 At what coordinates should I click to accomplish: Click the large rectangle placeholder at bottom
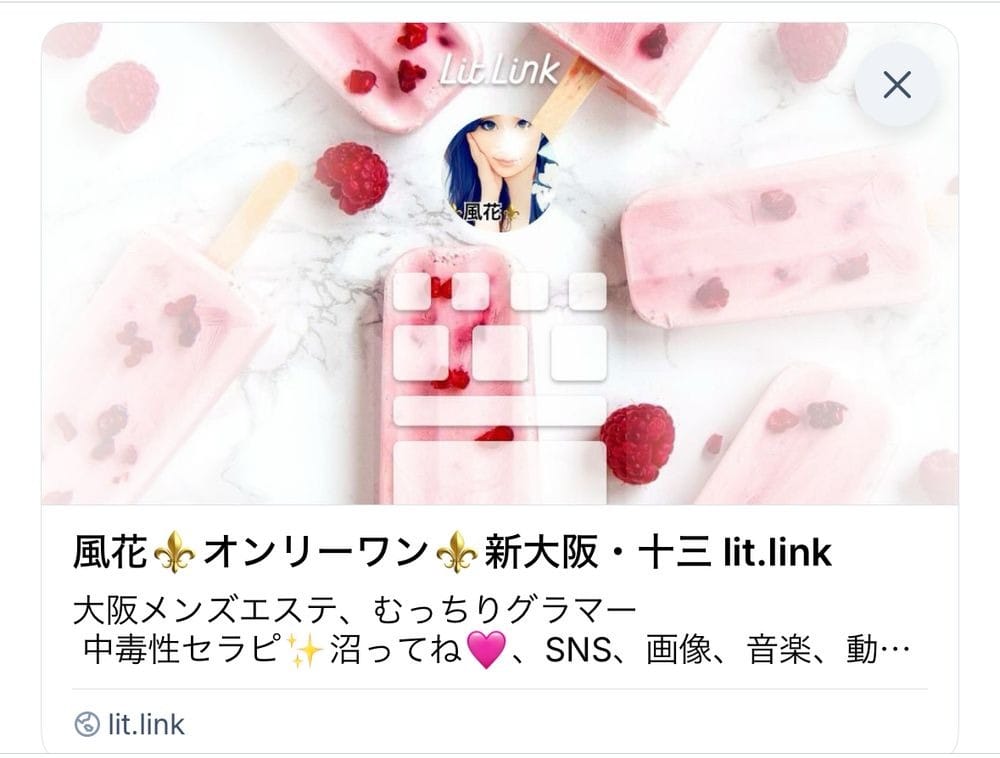[499, 472]
